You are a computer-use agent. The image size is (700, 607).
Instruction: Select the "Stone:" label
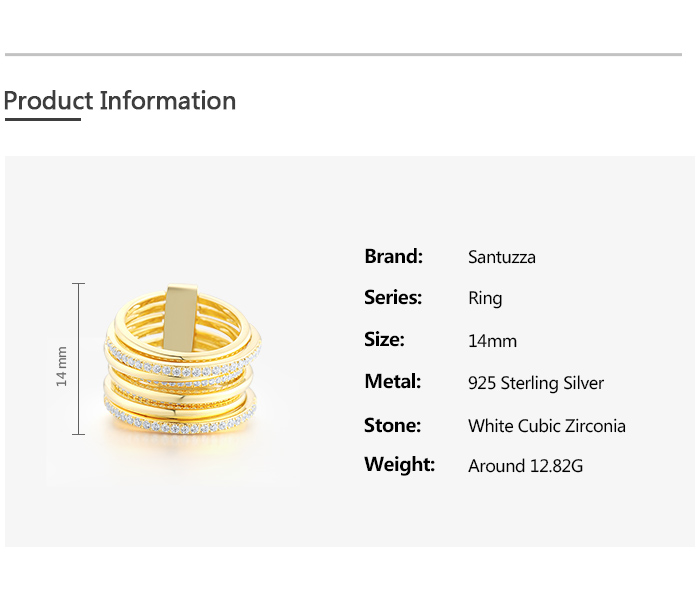[392, 424]
